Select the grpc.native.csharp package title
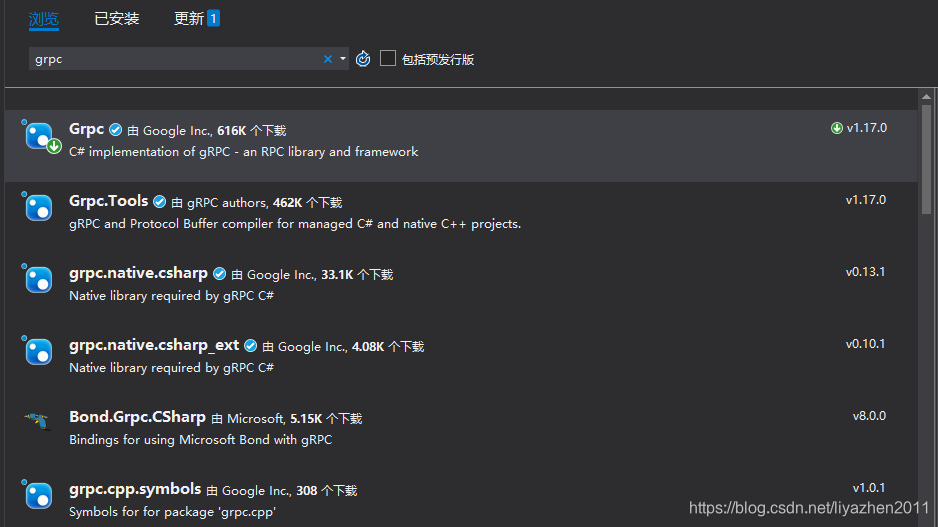This screenshot has height=527, width=938. pos(138,273)
